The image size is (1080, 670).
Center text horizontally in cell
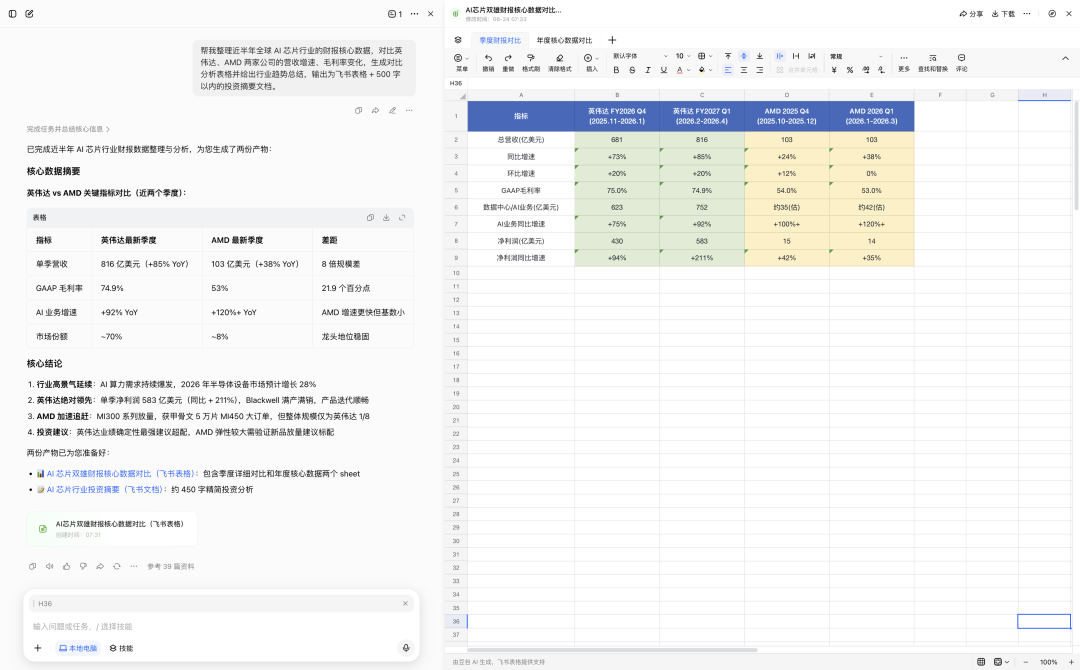[x=744, y=70]
